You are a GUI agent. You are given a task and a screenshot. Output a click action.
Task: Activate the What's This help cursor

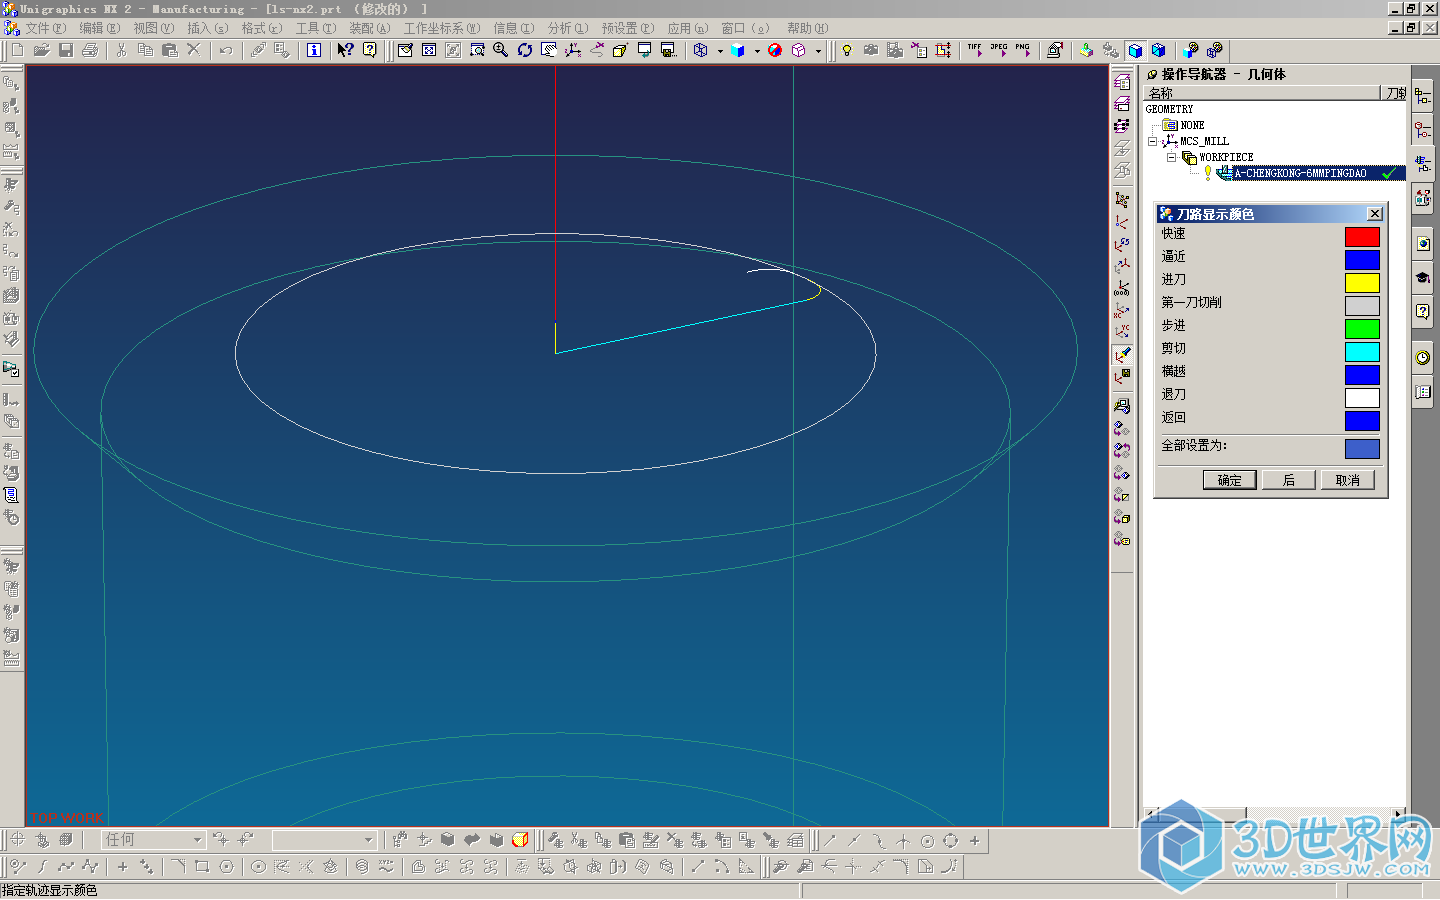click(x=345, y=50)
